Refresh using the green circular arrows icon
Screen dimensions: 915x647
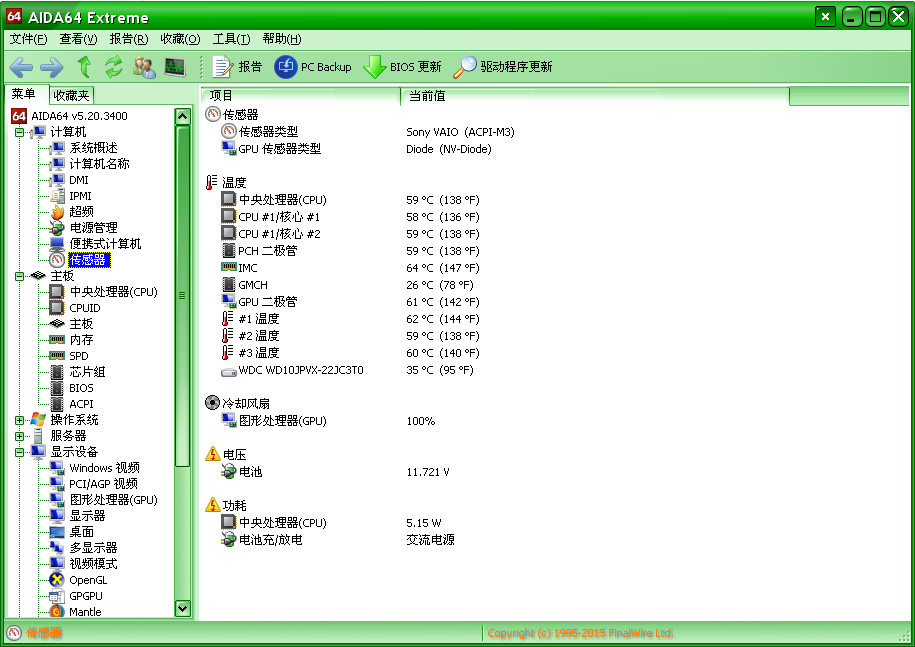point(114,67)
